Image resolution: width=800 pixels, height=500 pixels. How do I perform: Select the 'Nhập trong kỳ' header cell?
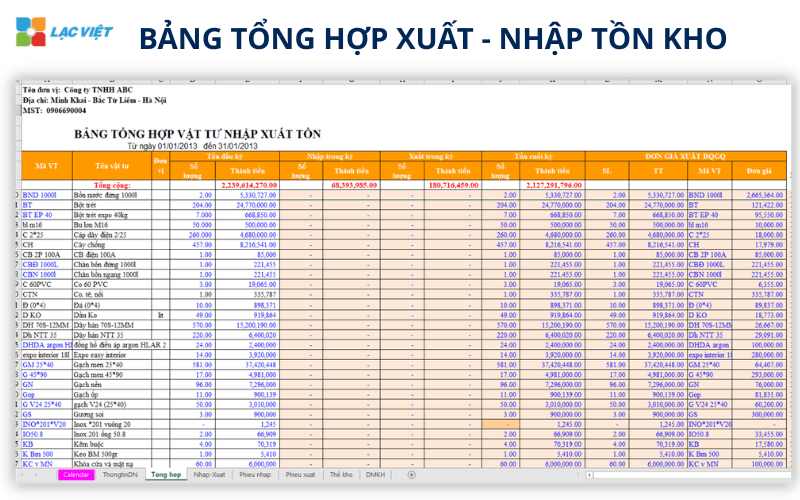click(x=330, y=156)
